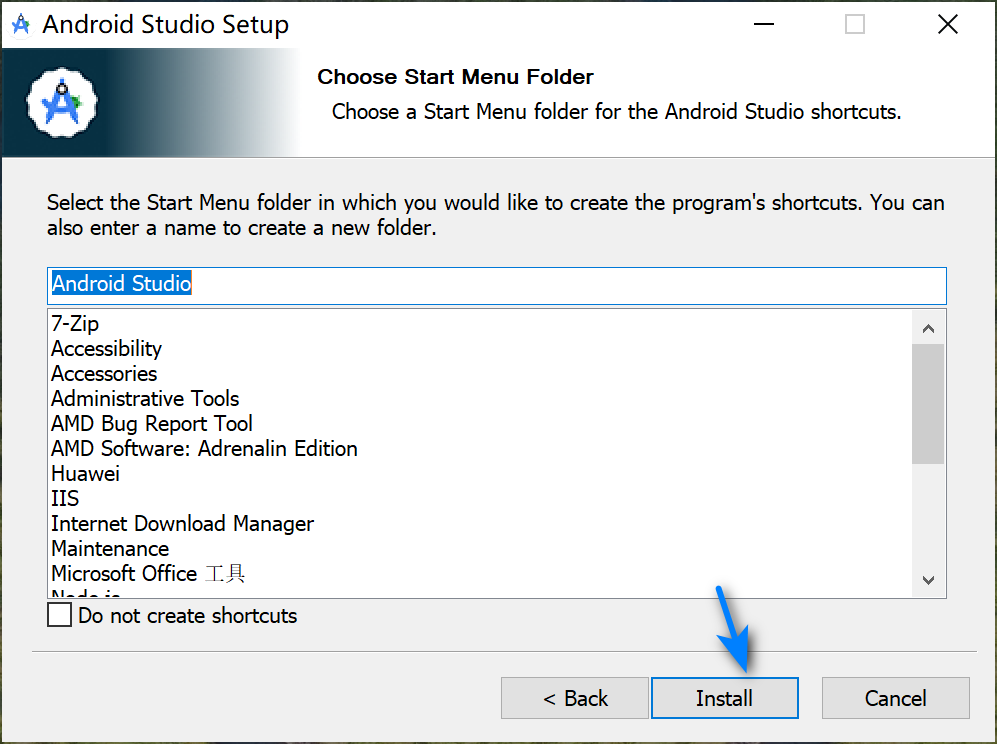Image resolution: width=997 pixels, height=744 pixels.
Task: Minimize the Android Studio Setup window
Action: click(x=762, y=25)
